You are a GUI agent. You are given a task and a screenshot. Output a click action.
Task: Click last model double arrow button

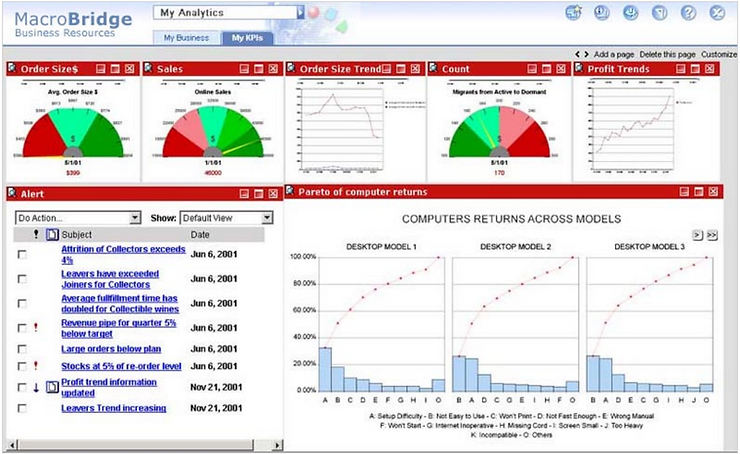coord(712,235)
